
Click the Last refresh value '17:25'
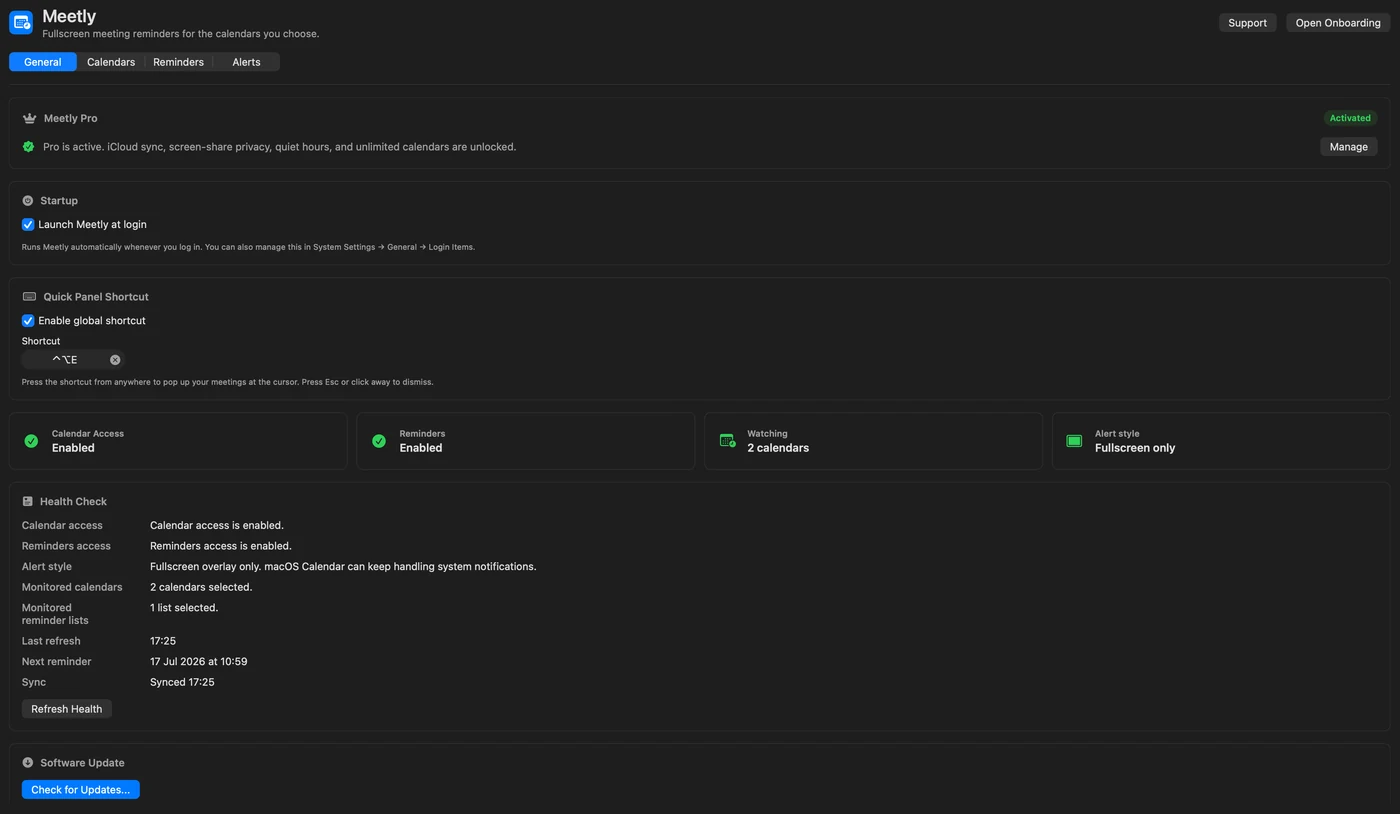point(163,641)
